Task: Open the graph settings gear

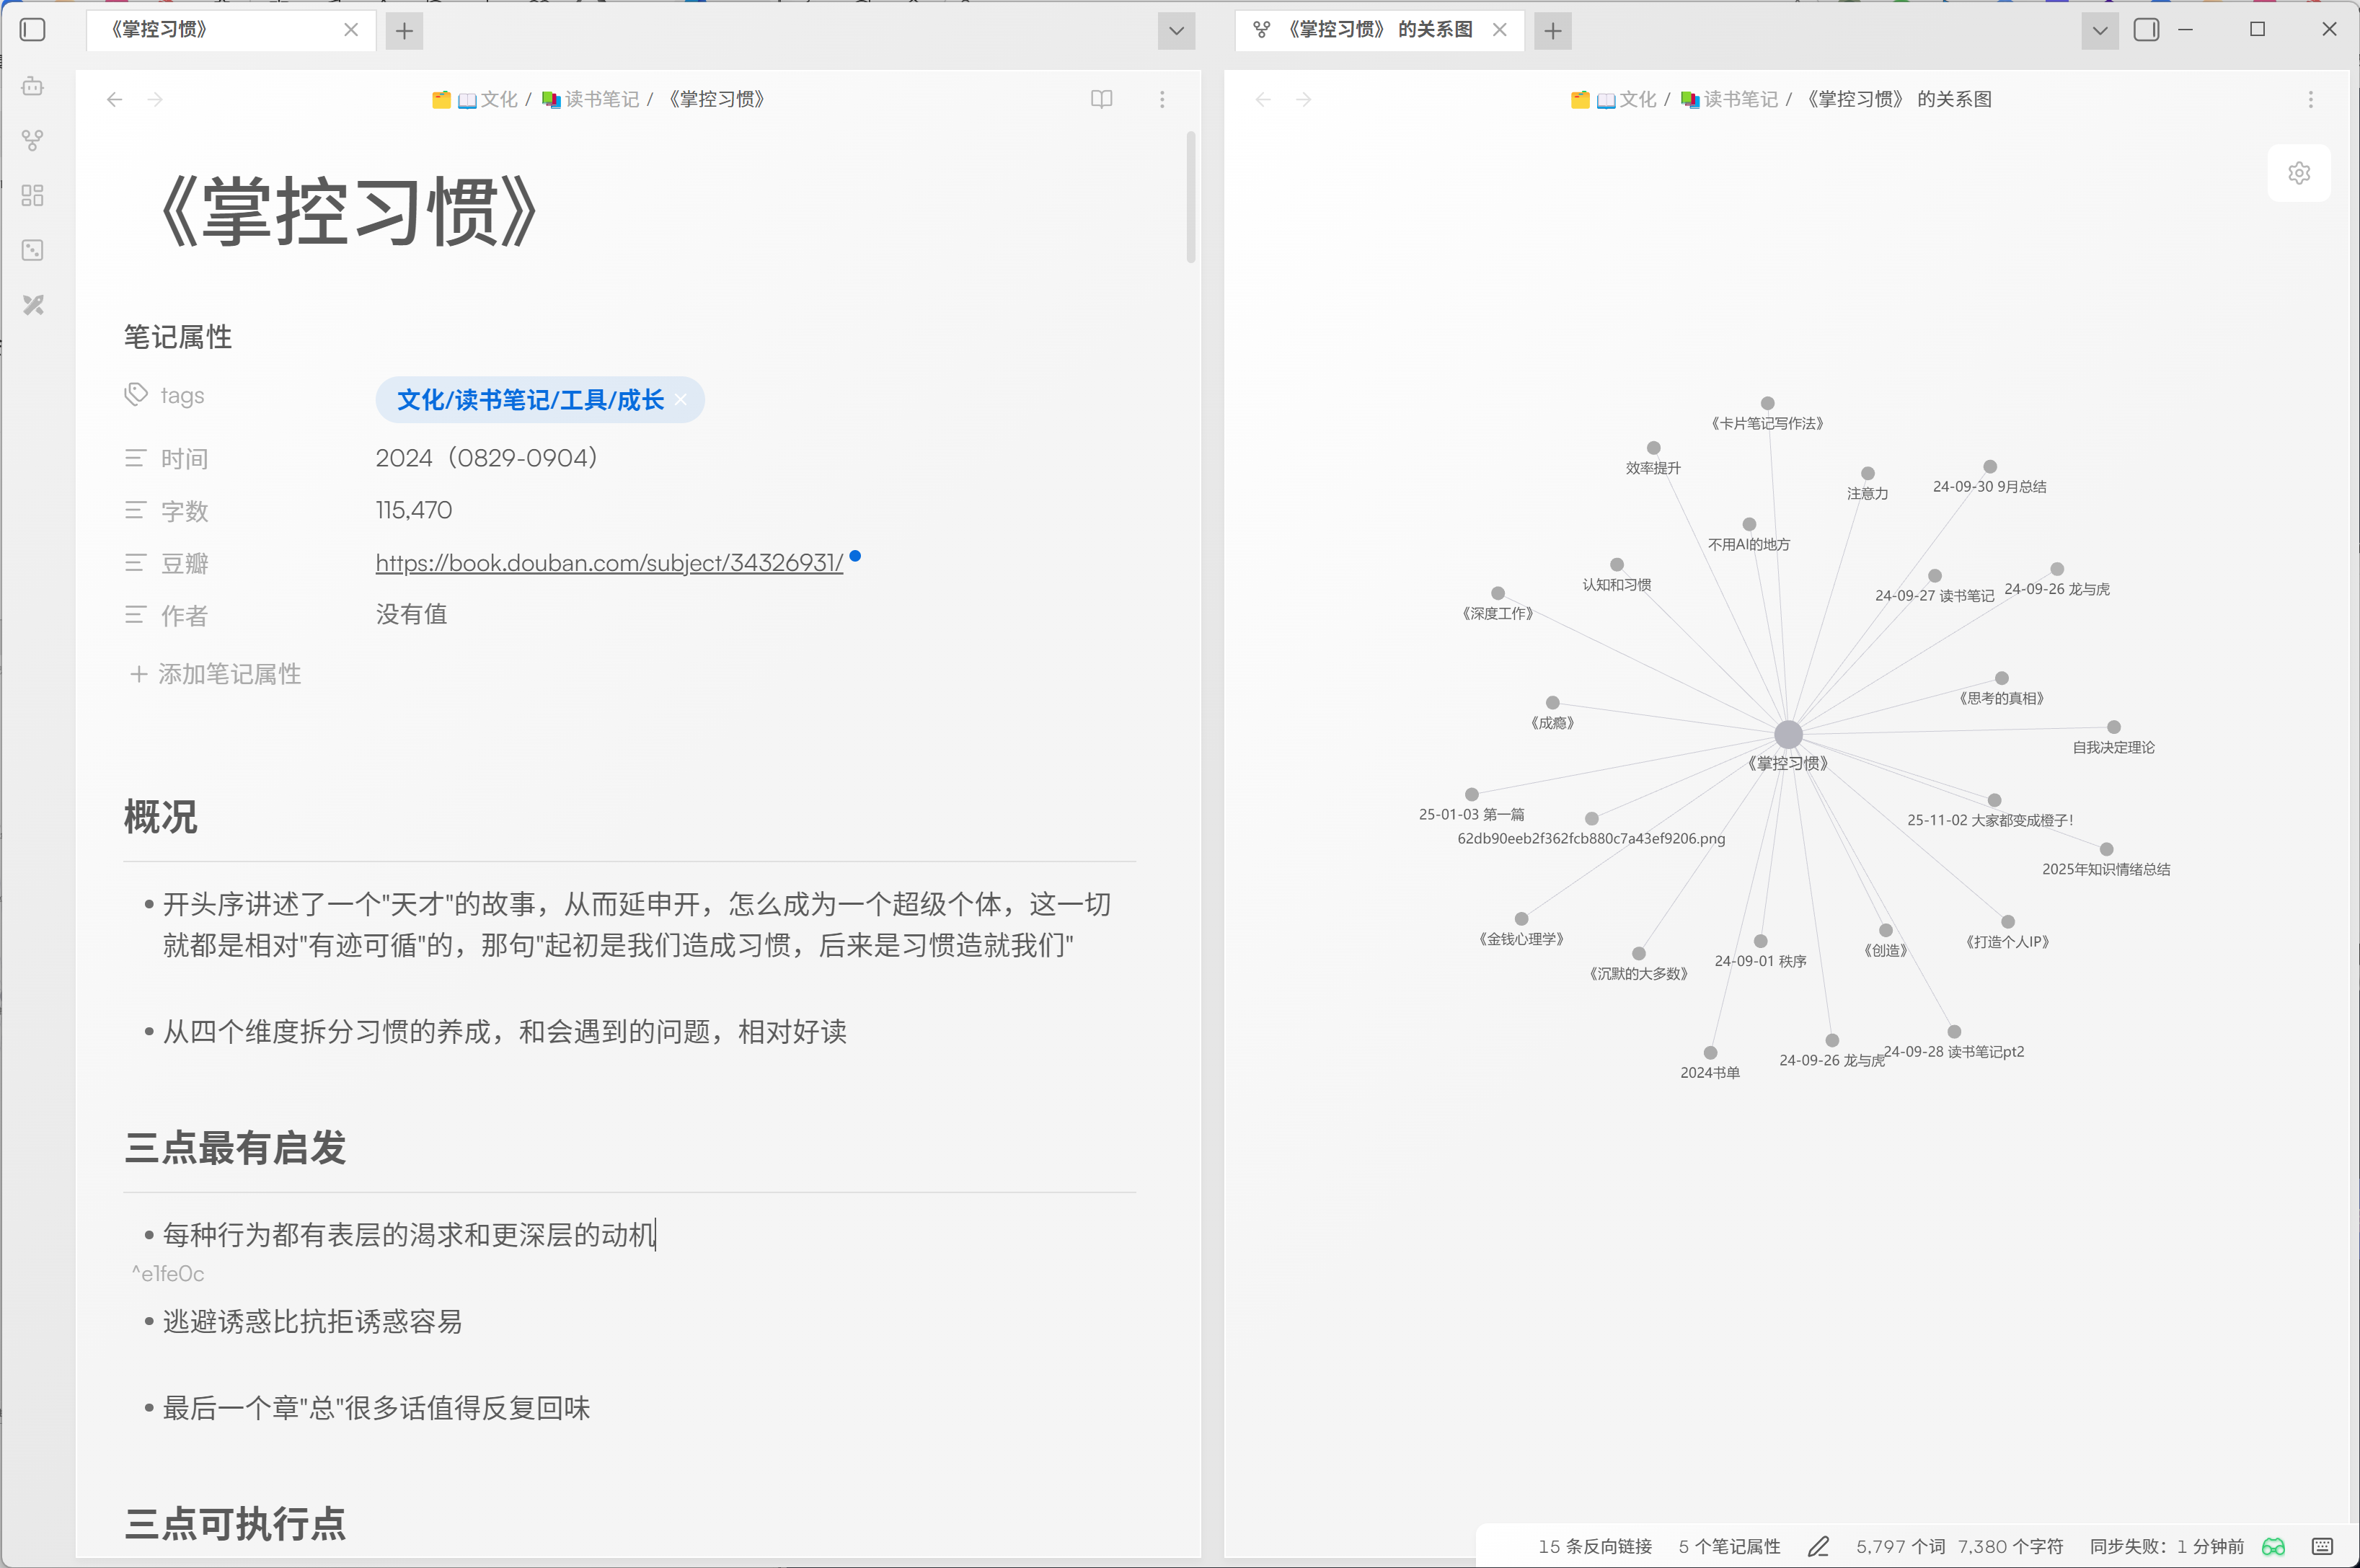Action: coord(2299,173)
